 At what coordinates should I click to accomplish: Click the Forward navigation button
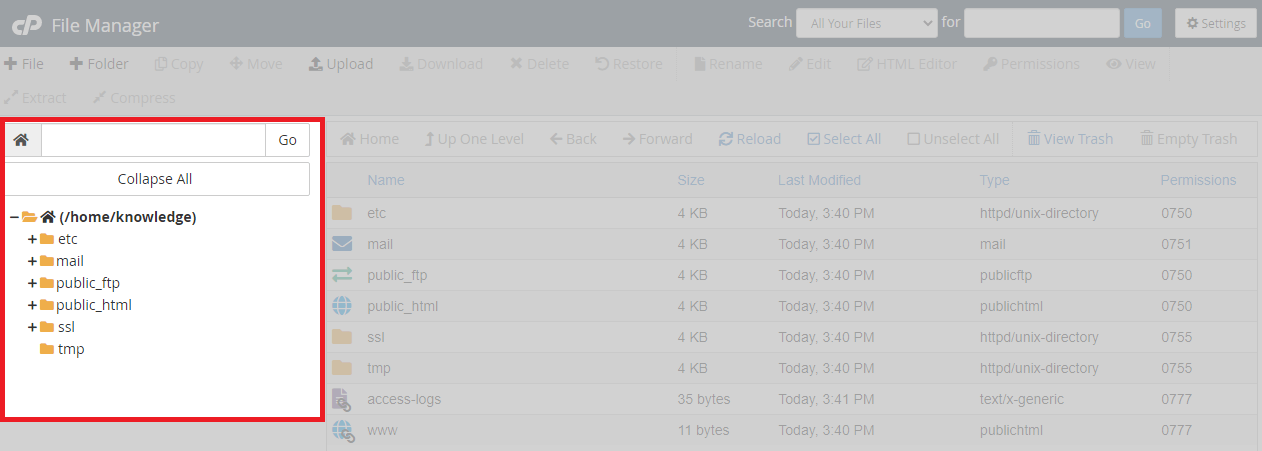tap(657, 139)
